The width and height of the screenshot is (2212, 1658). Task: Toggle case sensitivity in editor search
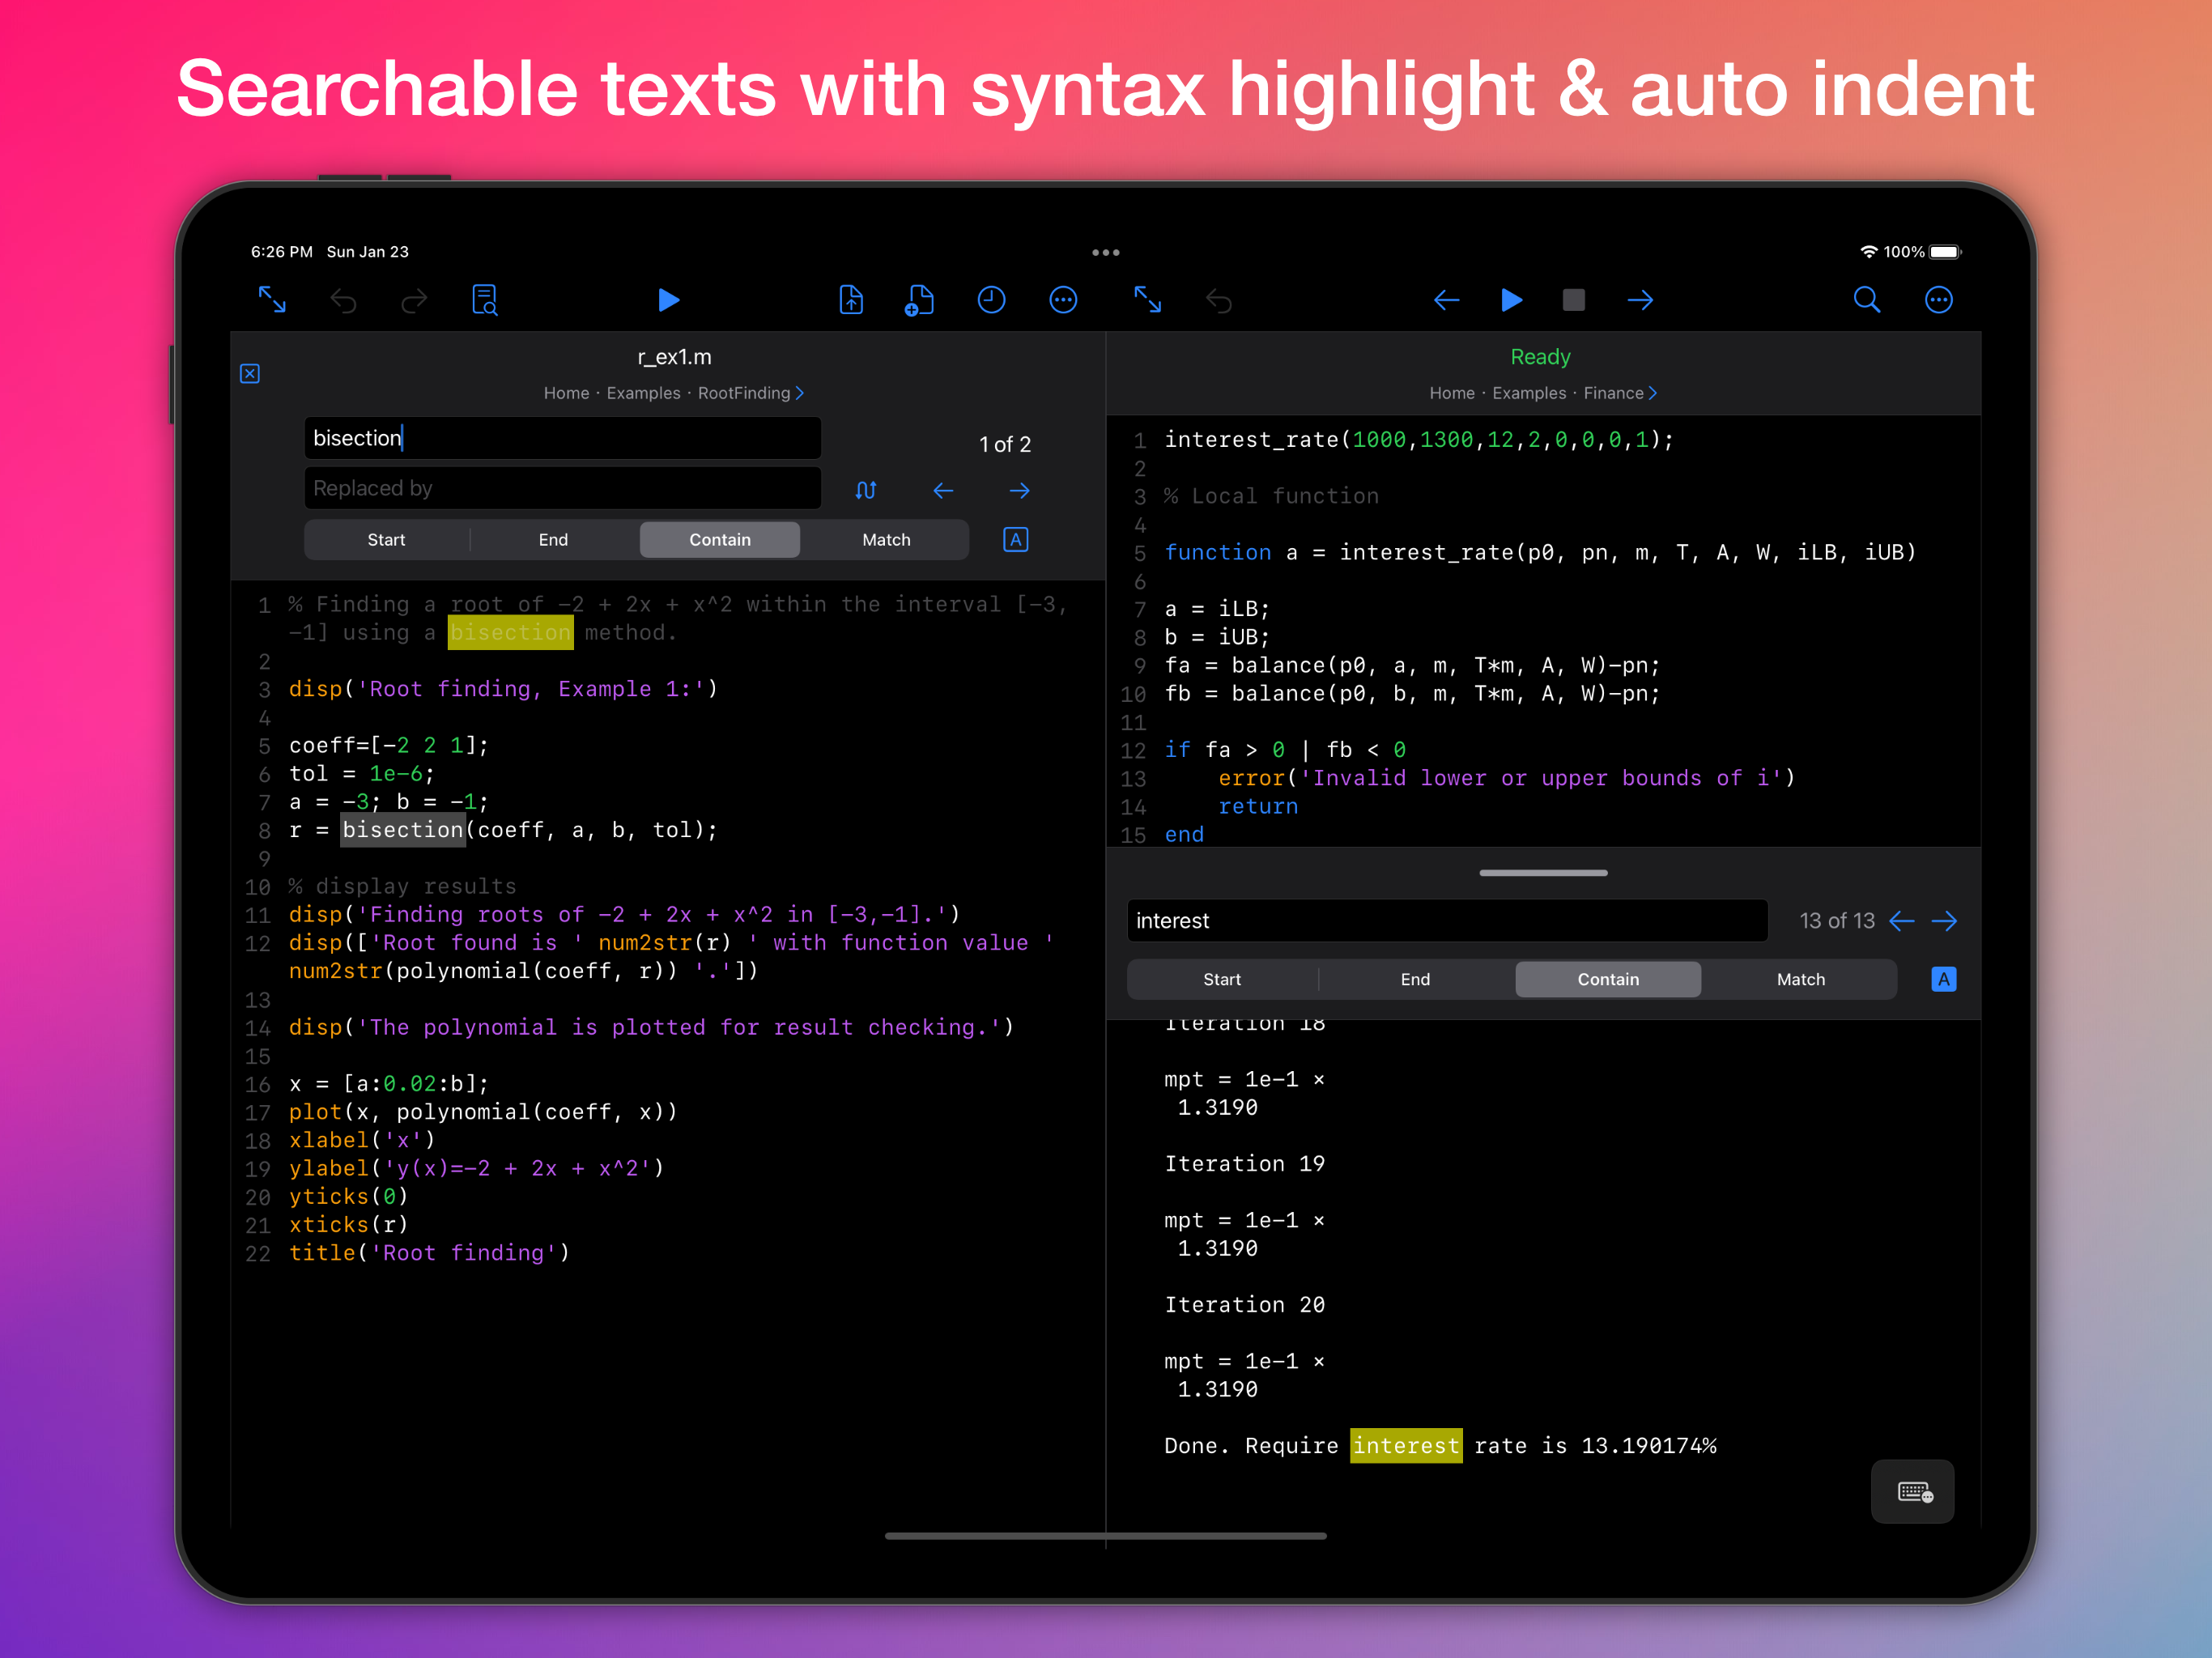pyautogui.click(x=1015, y=540)
